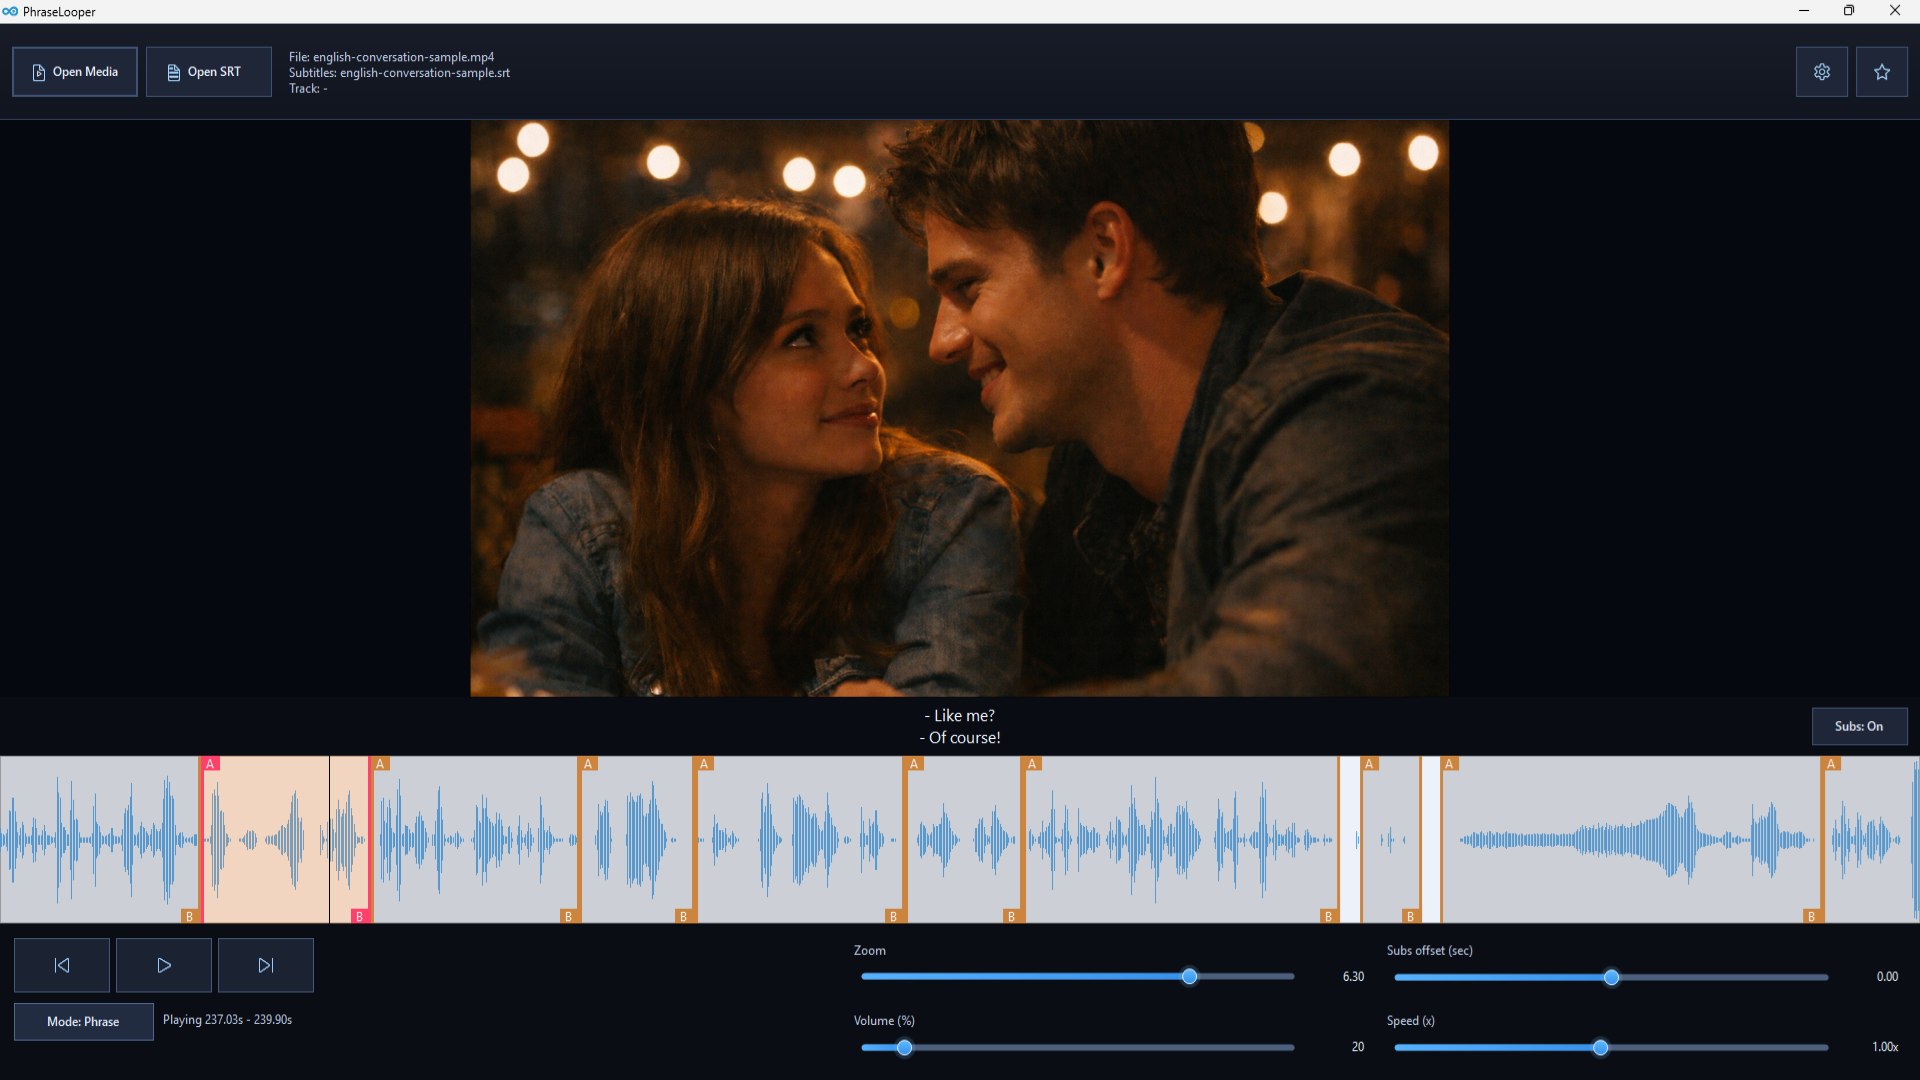
Task: Click the Volume slider handle
Action: coord(904,1047)
